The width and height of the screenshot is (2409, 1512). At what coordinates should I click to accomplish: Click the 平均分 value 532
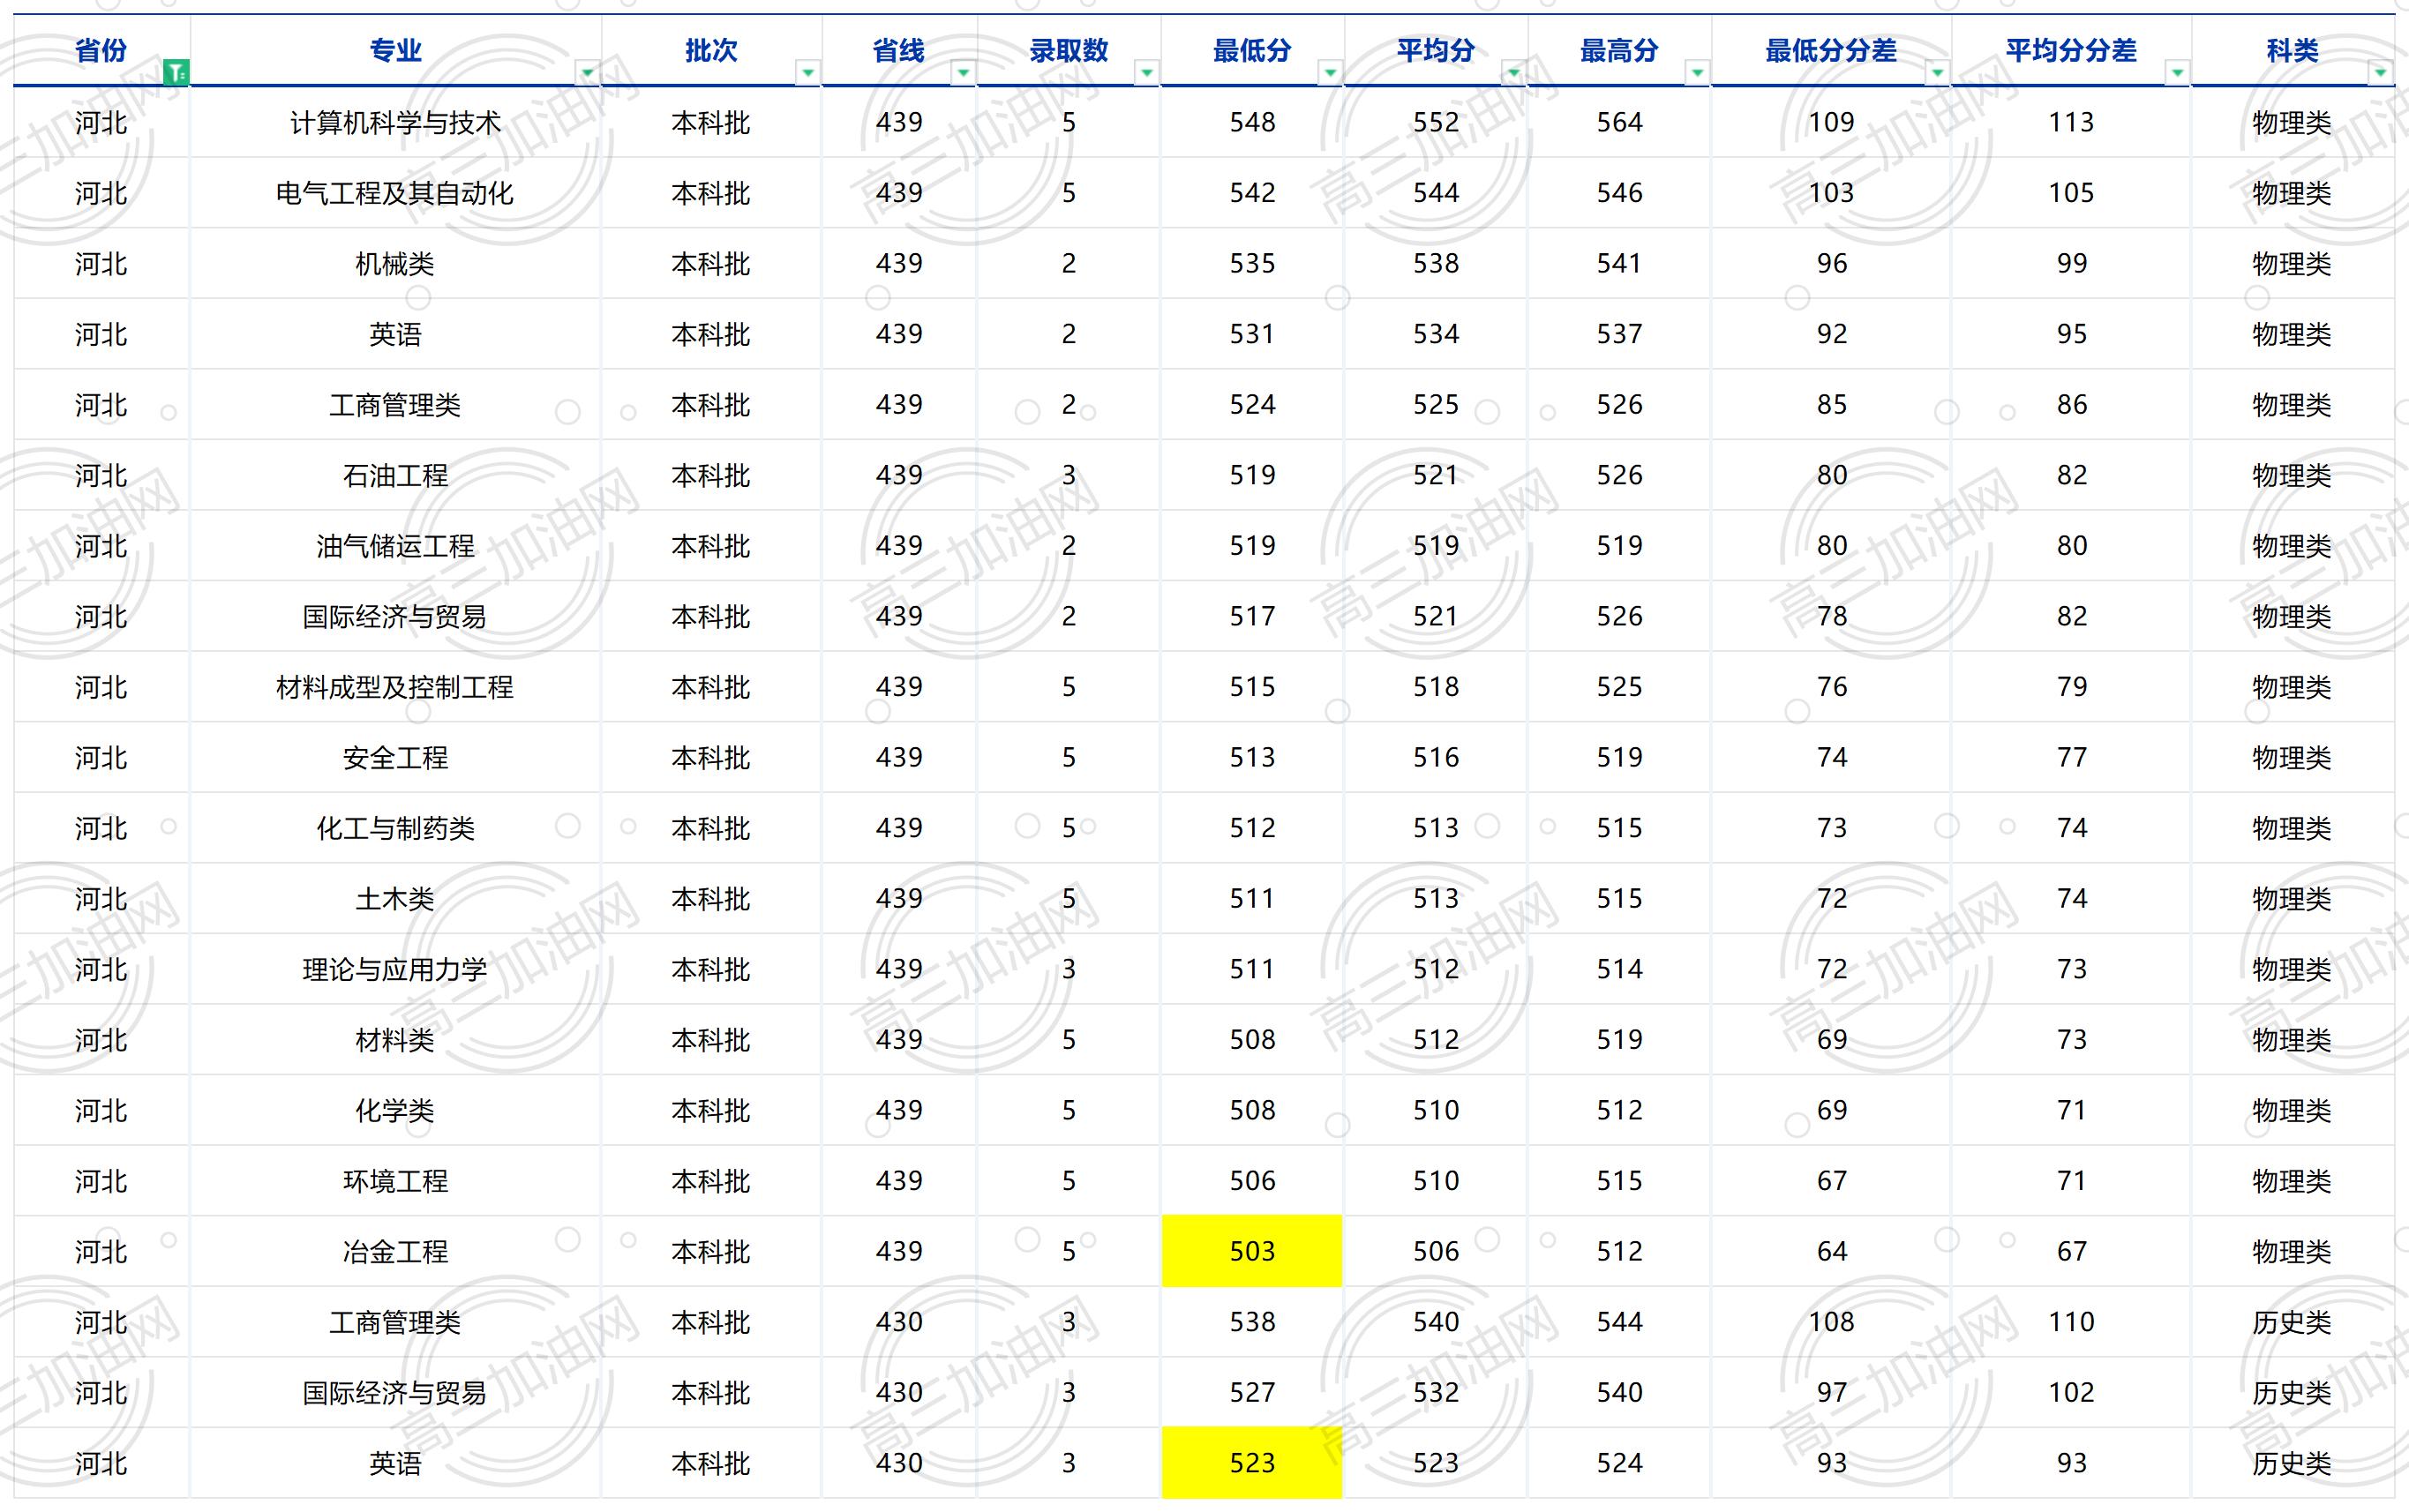coord(1436,1392)
